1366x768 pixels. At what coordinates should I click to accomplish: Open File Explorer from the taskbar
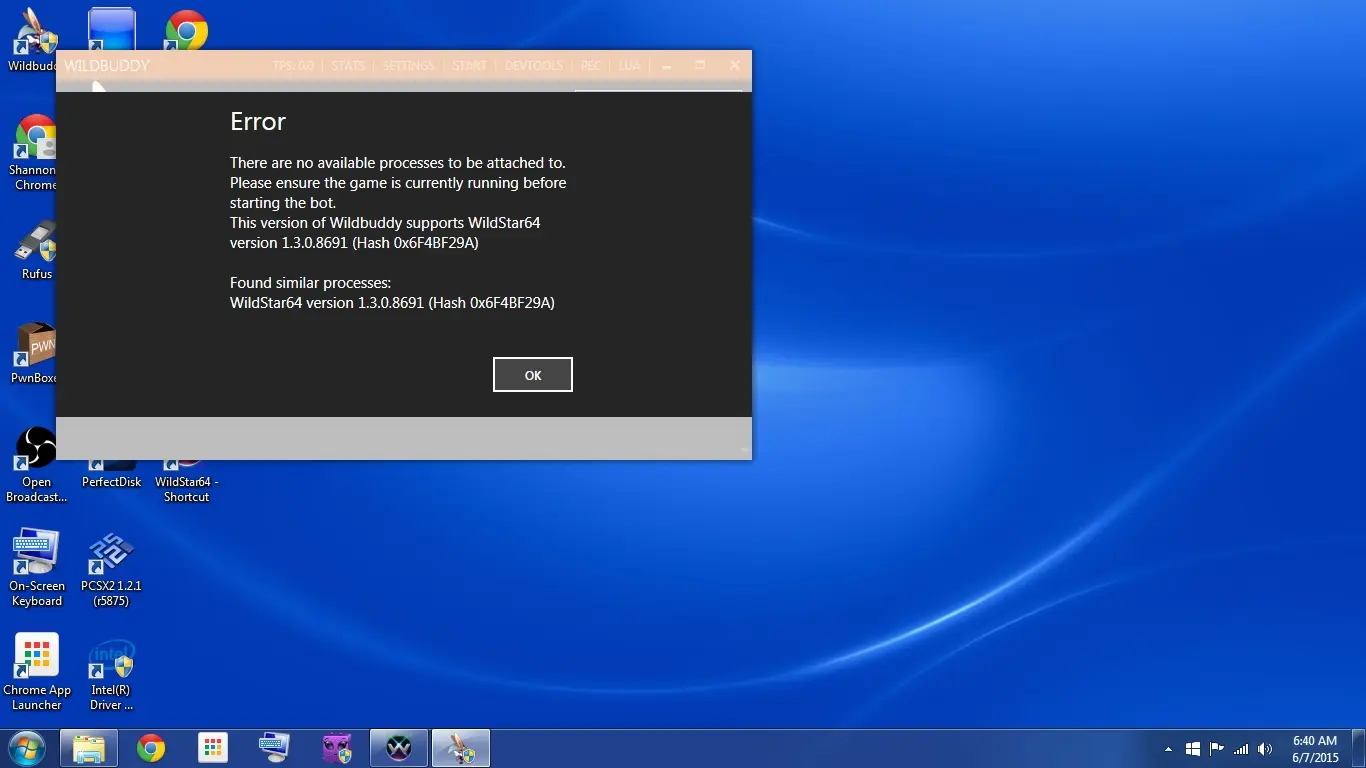tap(89, 748)
